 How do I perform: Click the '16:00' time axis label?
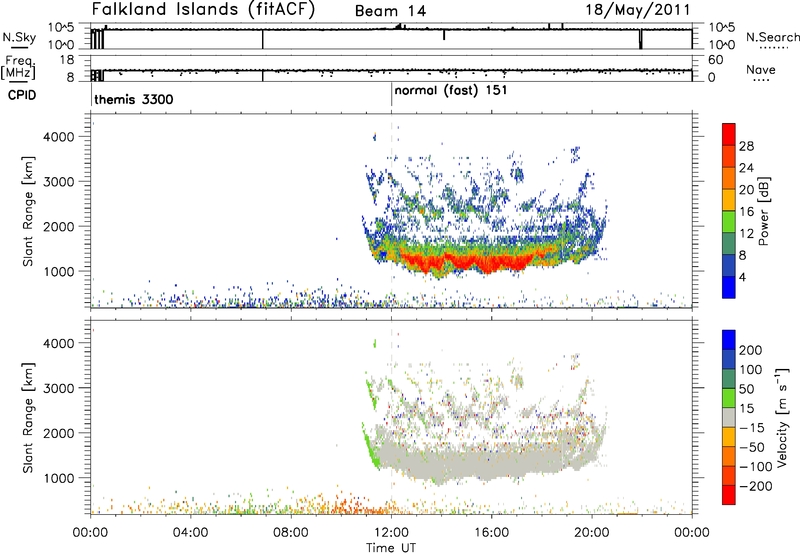point(491,533)
